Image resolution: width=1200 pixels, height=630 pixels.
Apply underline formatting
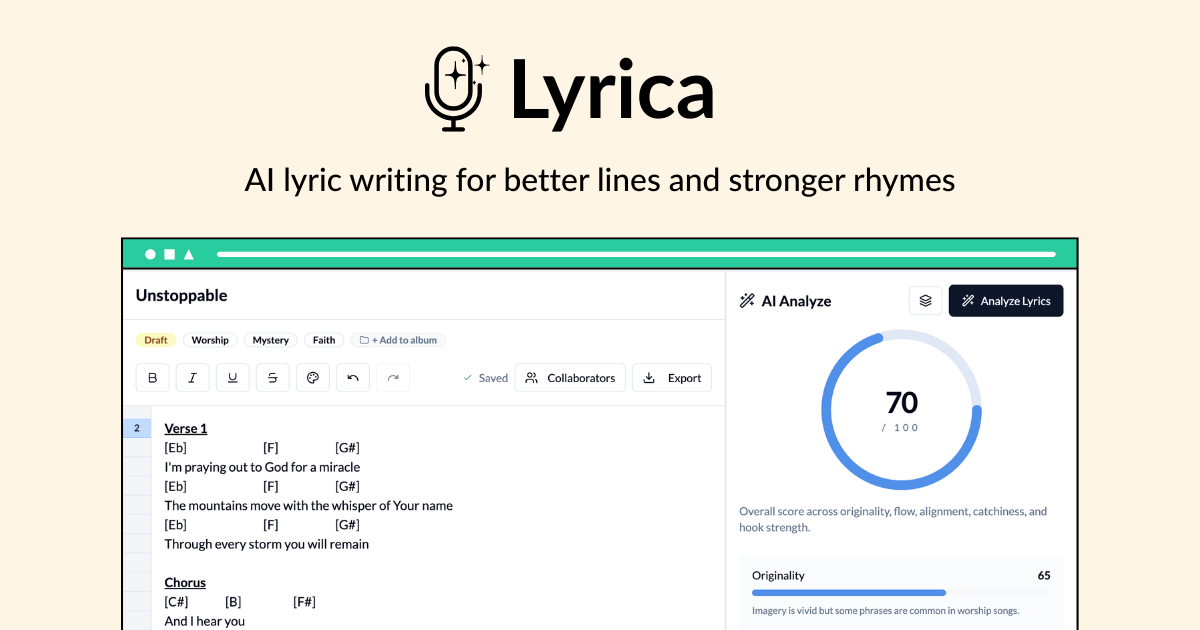coord(232,377)
